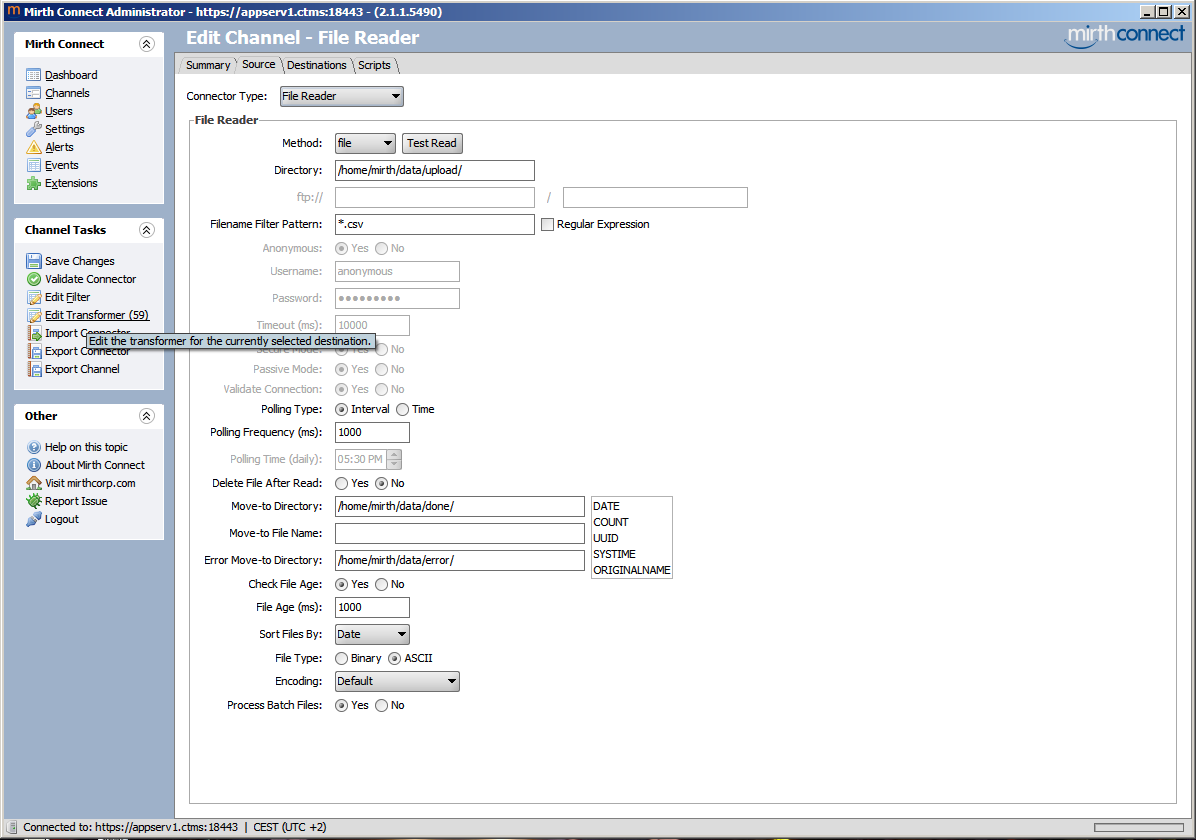The height and width of the screenshot is (840, 1196).
Task: Click the Visit mirthcorp.com home icon
Action: click(34, 483)
